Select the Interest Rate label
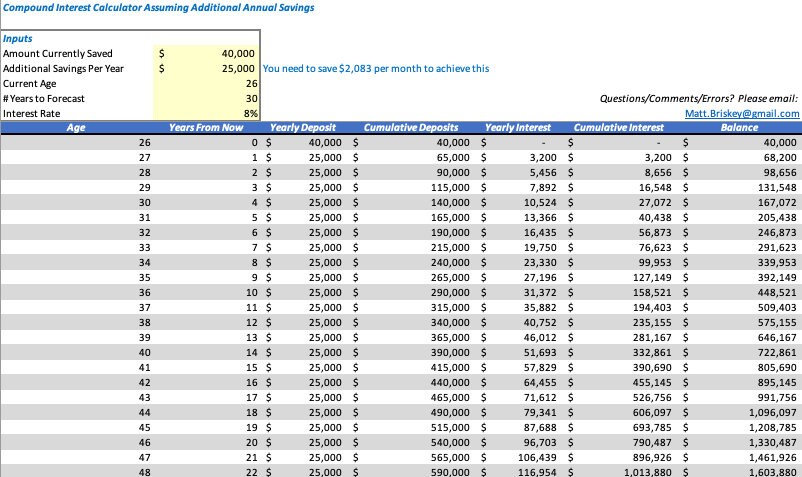The height and width of the screenshot is (477, 802). (31, 113)
